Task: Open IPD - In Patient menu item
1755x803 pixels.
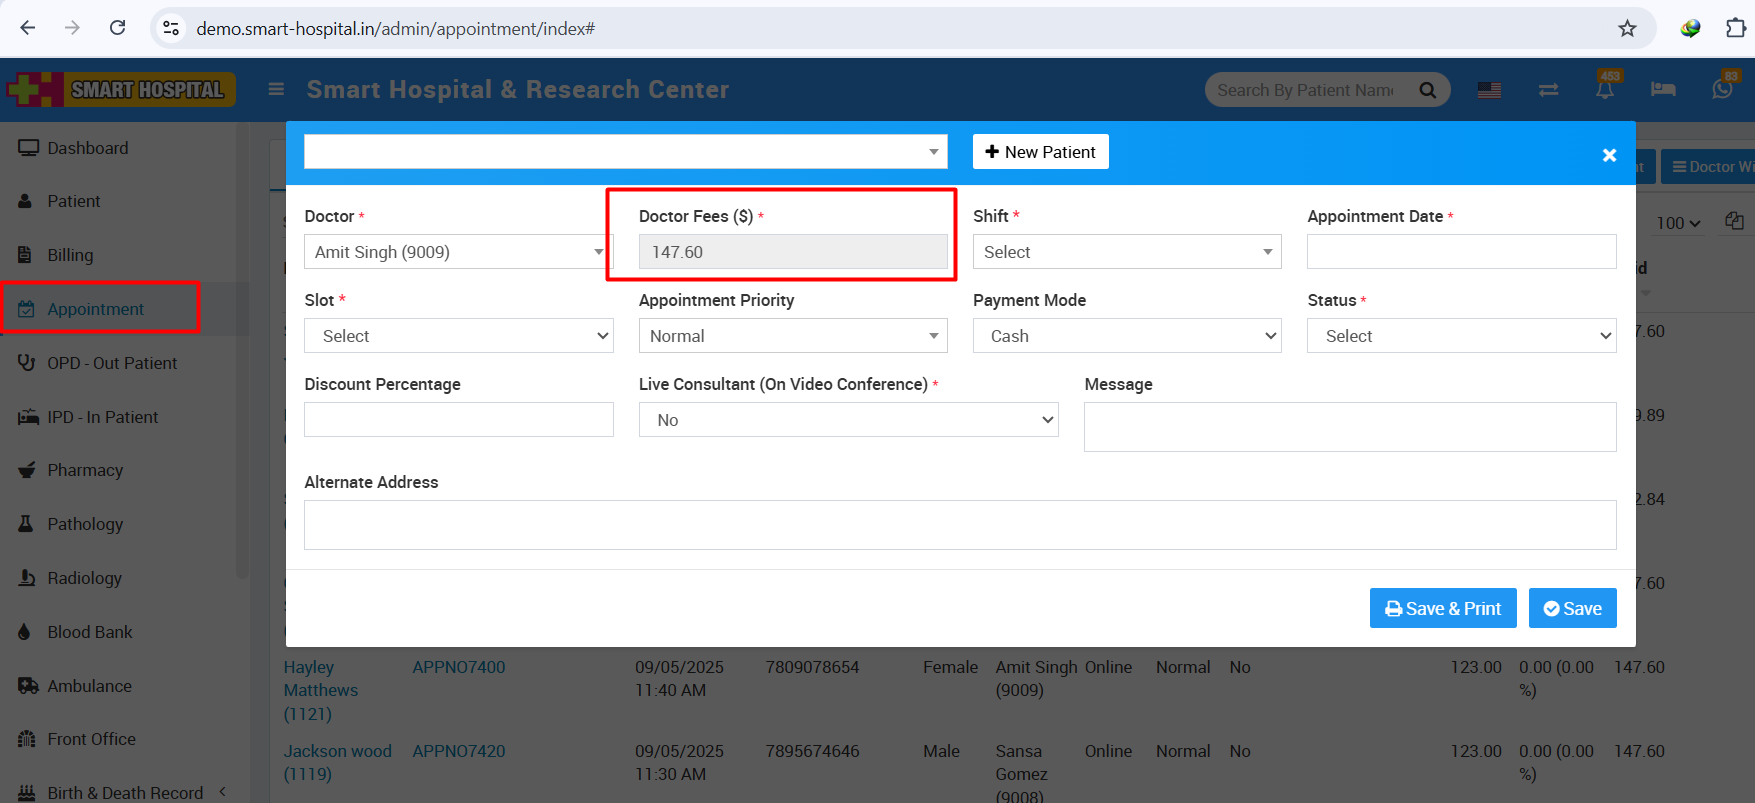Action: coord(103,417)
